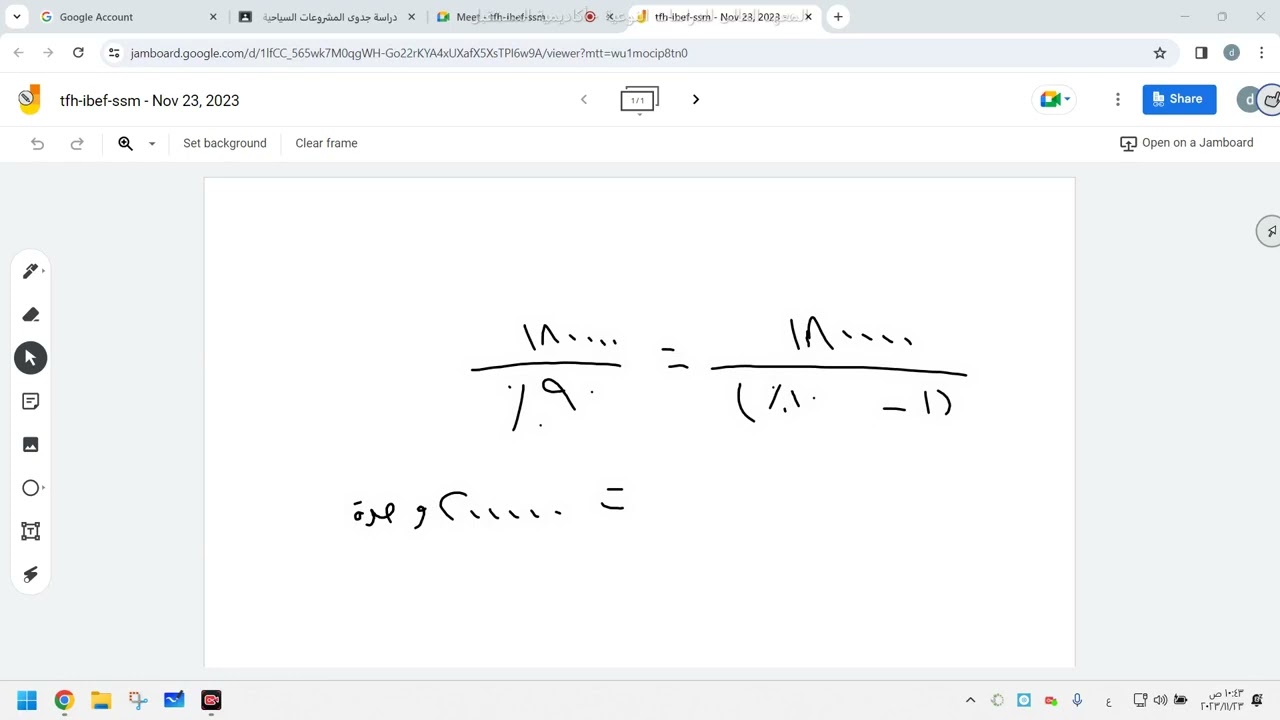Image resolution: width=1280 pixels, height=720 pixels.
Task: Click the taskbar microphone icon
Action: point(1077,700)
